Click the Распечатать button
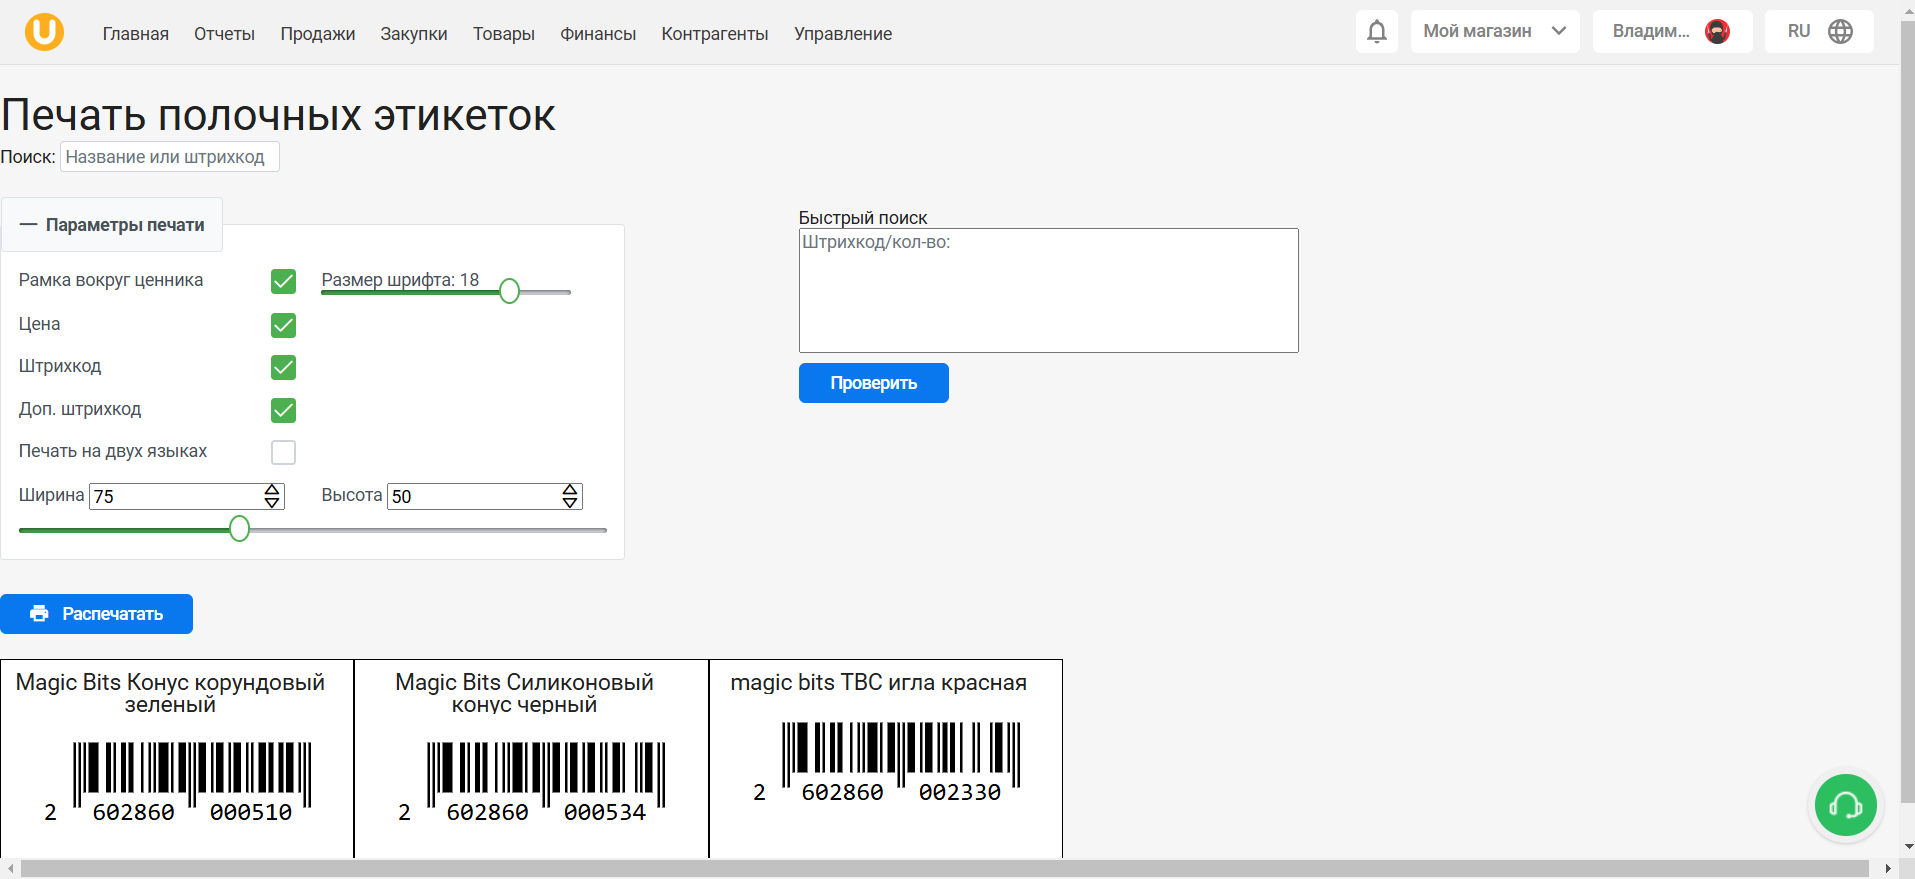 pyautogui.click(x=96, y=614)
